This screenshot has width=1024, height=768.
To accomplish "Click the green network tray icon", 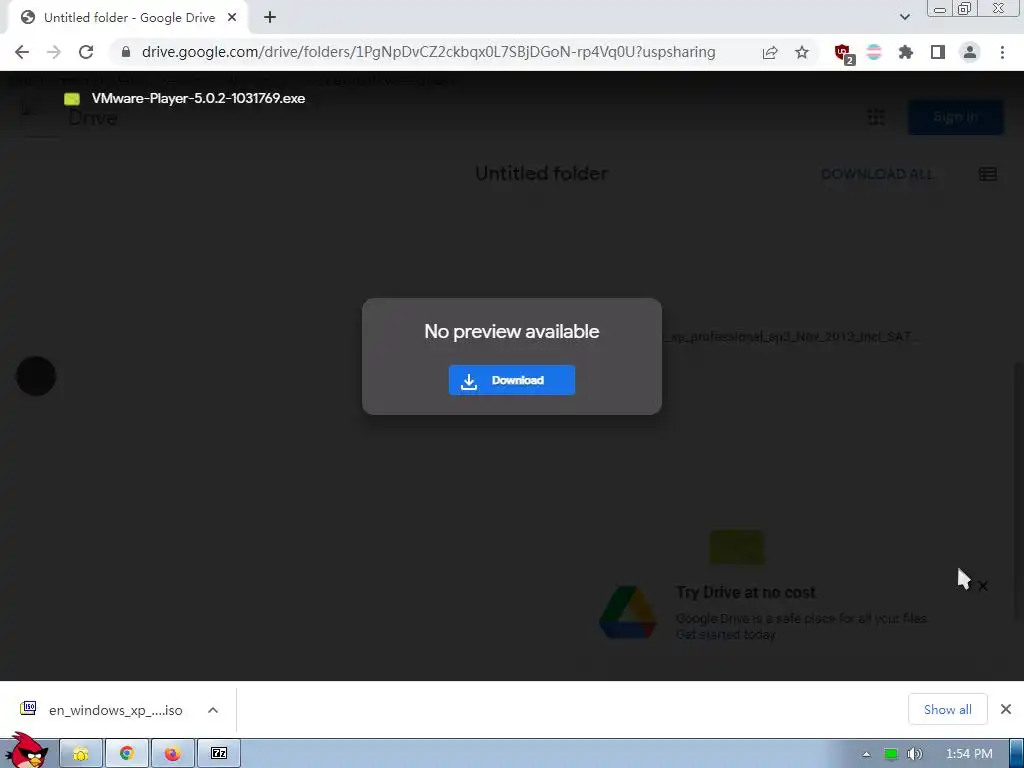I will pos(891,754).
